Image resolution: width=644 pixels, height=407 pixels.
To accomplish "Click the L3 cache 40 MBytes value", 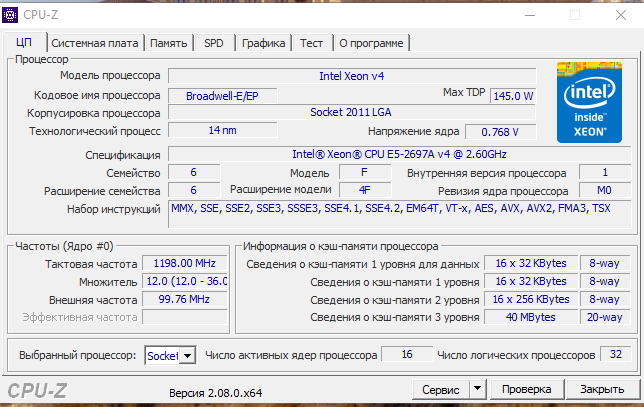I will tap(531, 317).
